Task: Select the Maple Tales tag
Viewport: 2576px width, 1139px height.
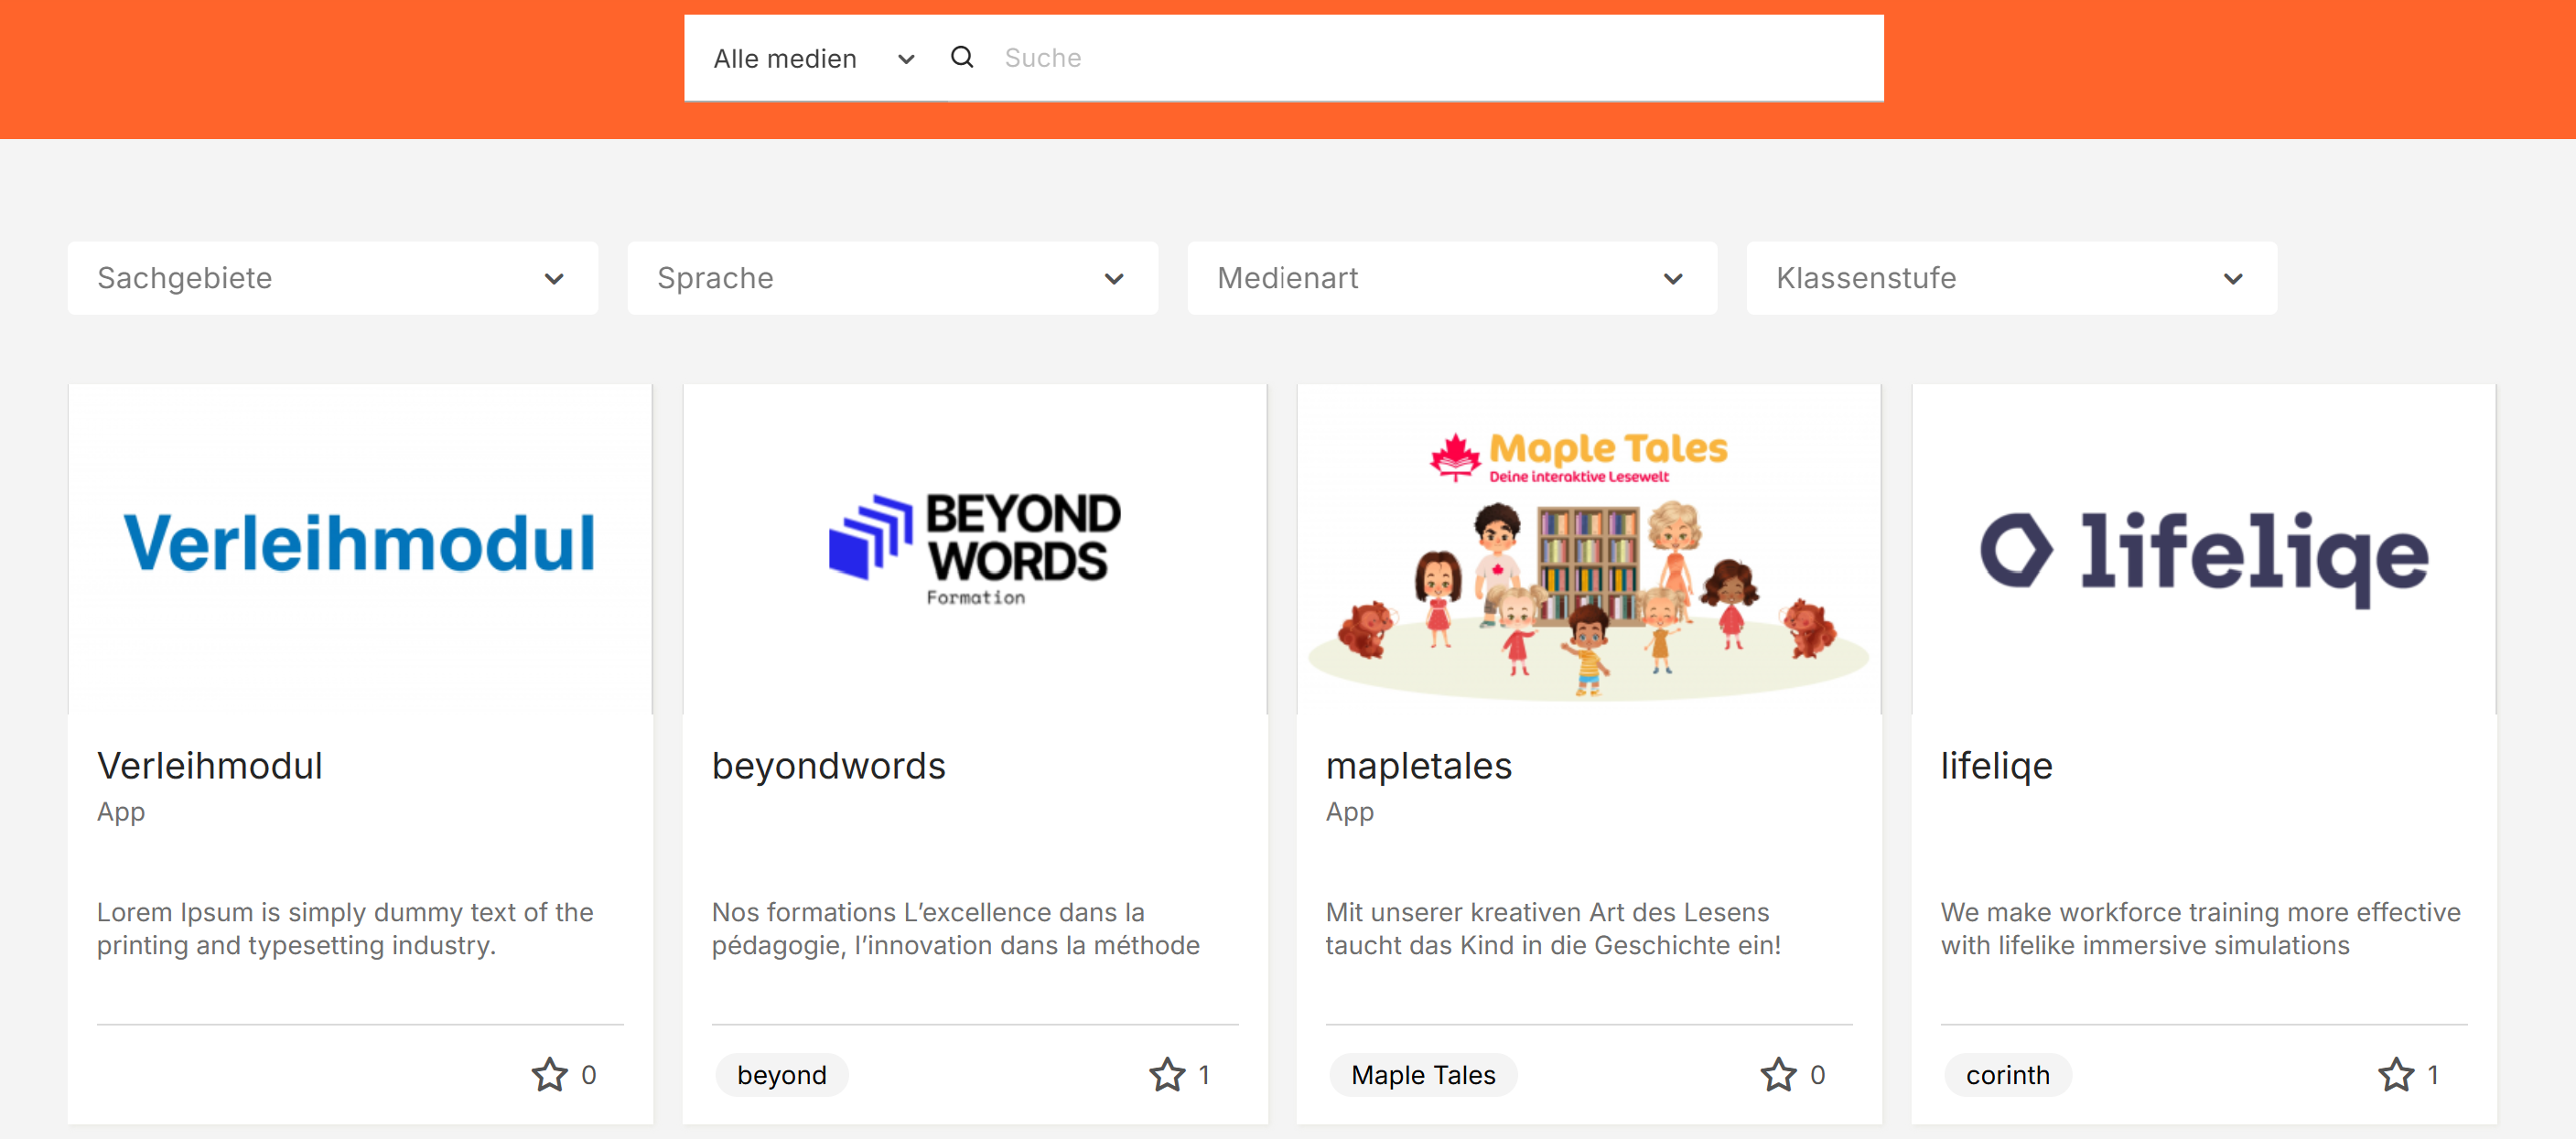Action: [1422, 1074]
